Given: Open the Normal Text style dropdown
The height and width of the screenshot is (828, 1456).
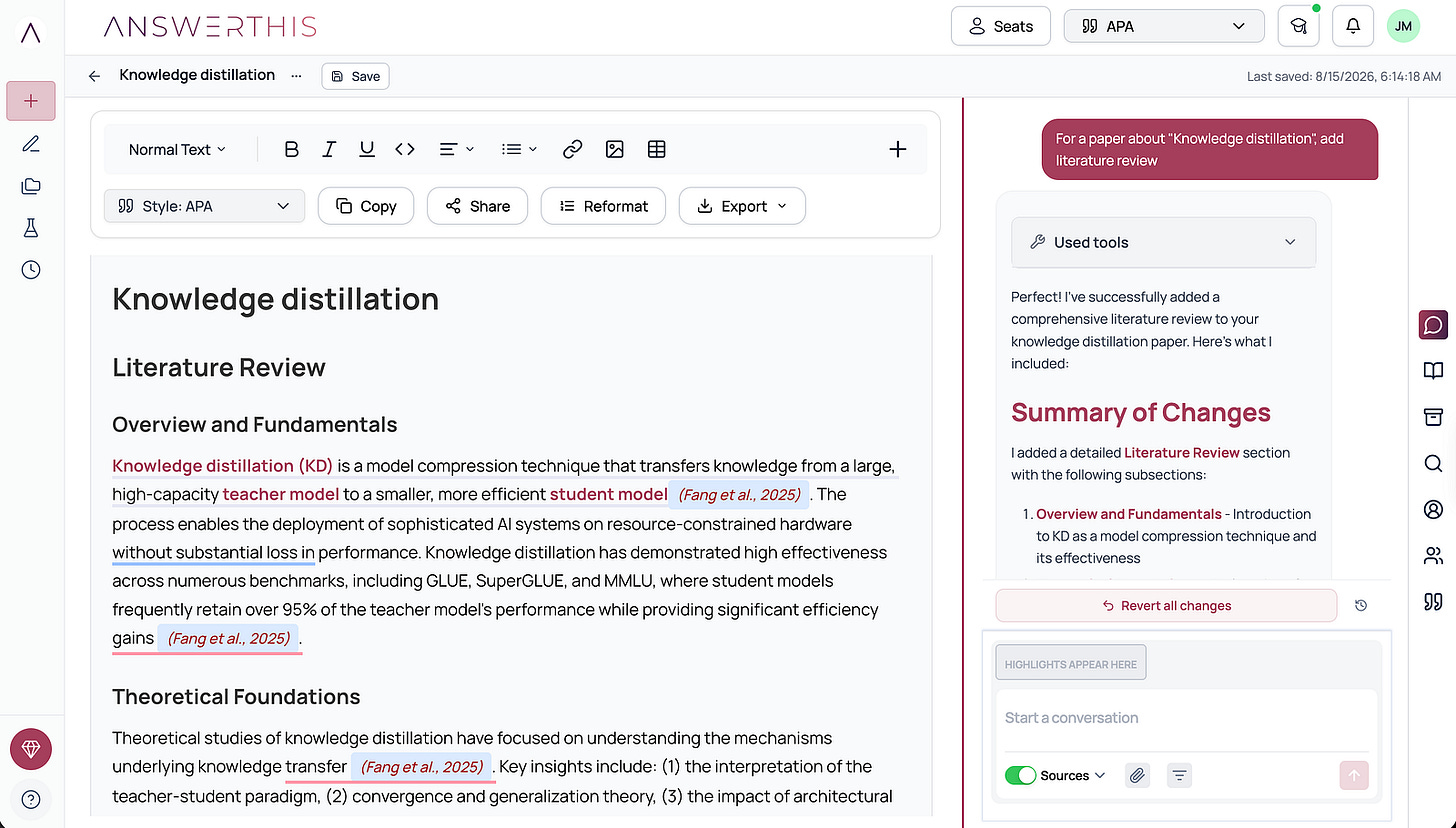Looking at the screenshot, I should click(177, 149).
